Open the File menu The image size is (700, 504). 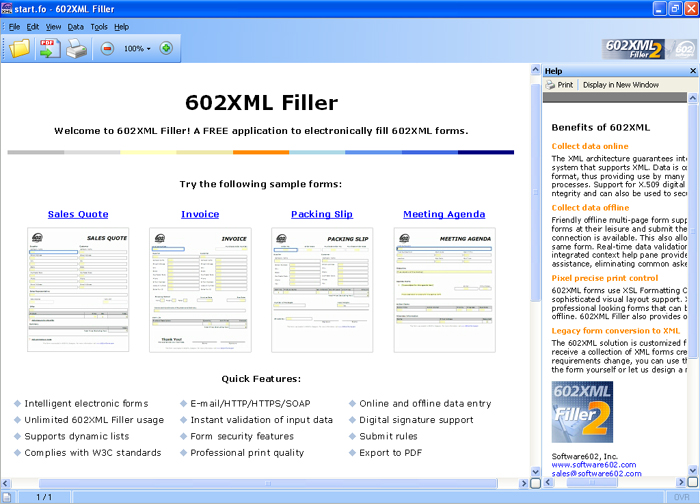14,27
